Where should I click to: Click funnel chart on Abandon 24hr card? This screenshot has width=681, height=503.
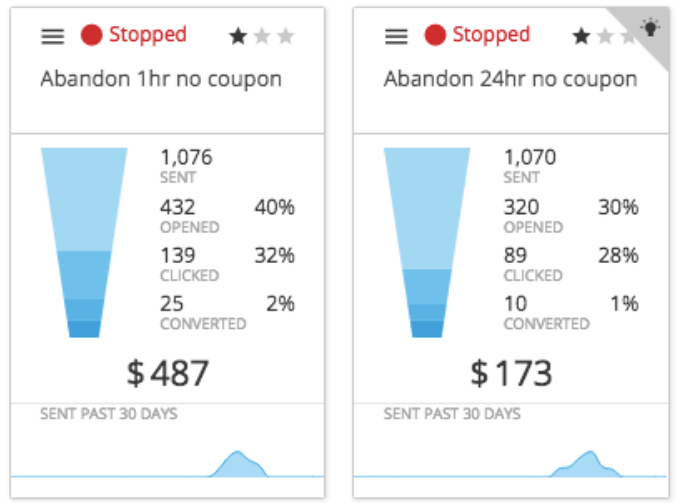coord(427,242)
